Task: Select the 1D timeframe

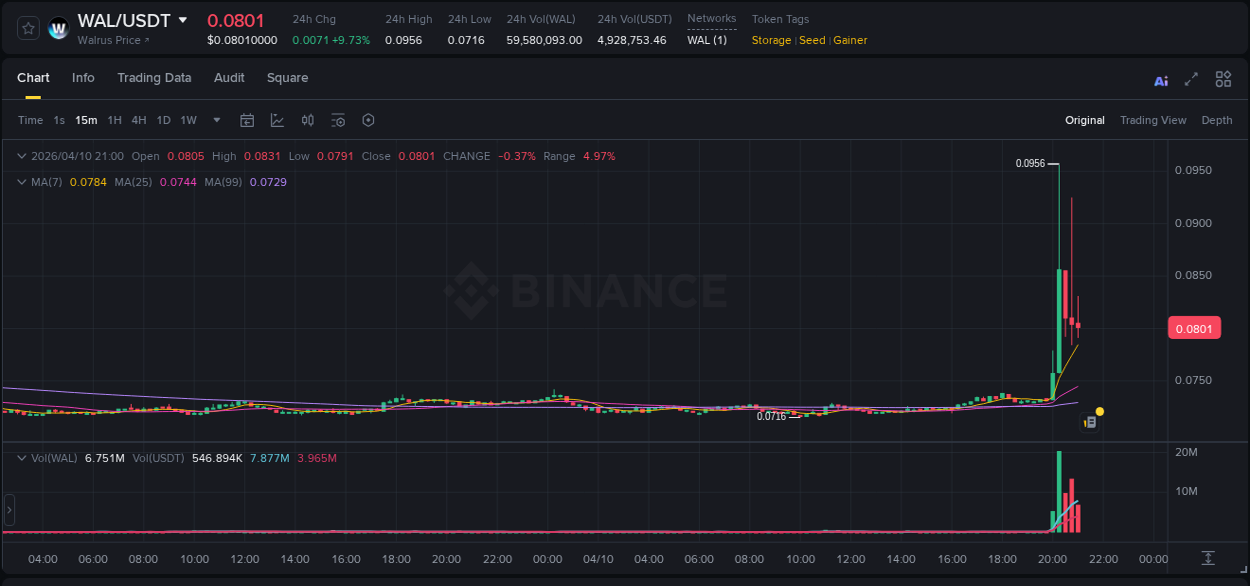Action: (x=163, y=120)
